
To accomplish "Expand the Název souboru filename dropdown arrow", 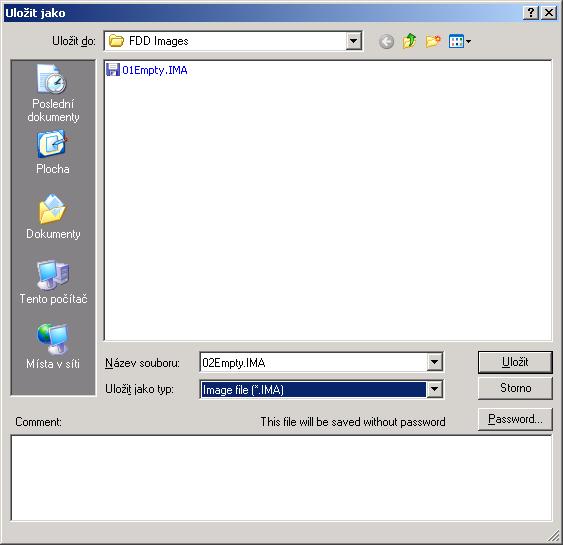I will [x=434, y=362].
